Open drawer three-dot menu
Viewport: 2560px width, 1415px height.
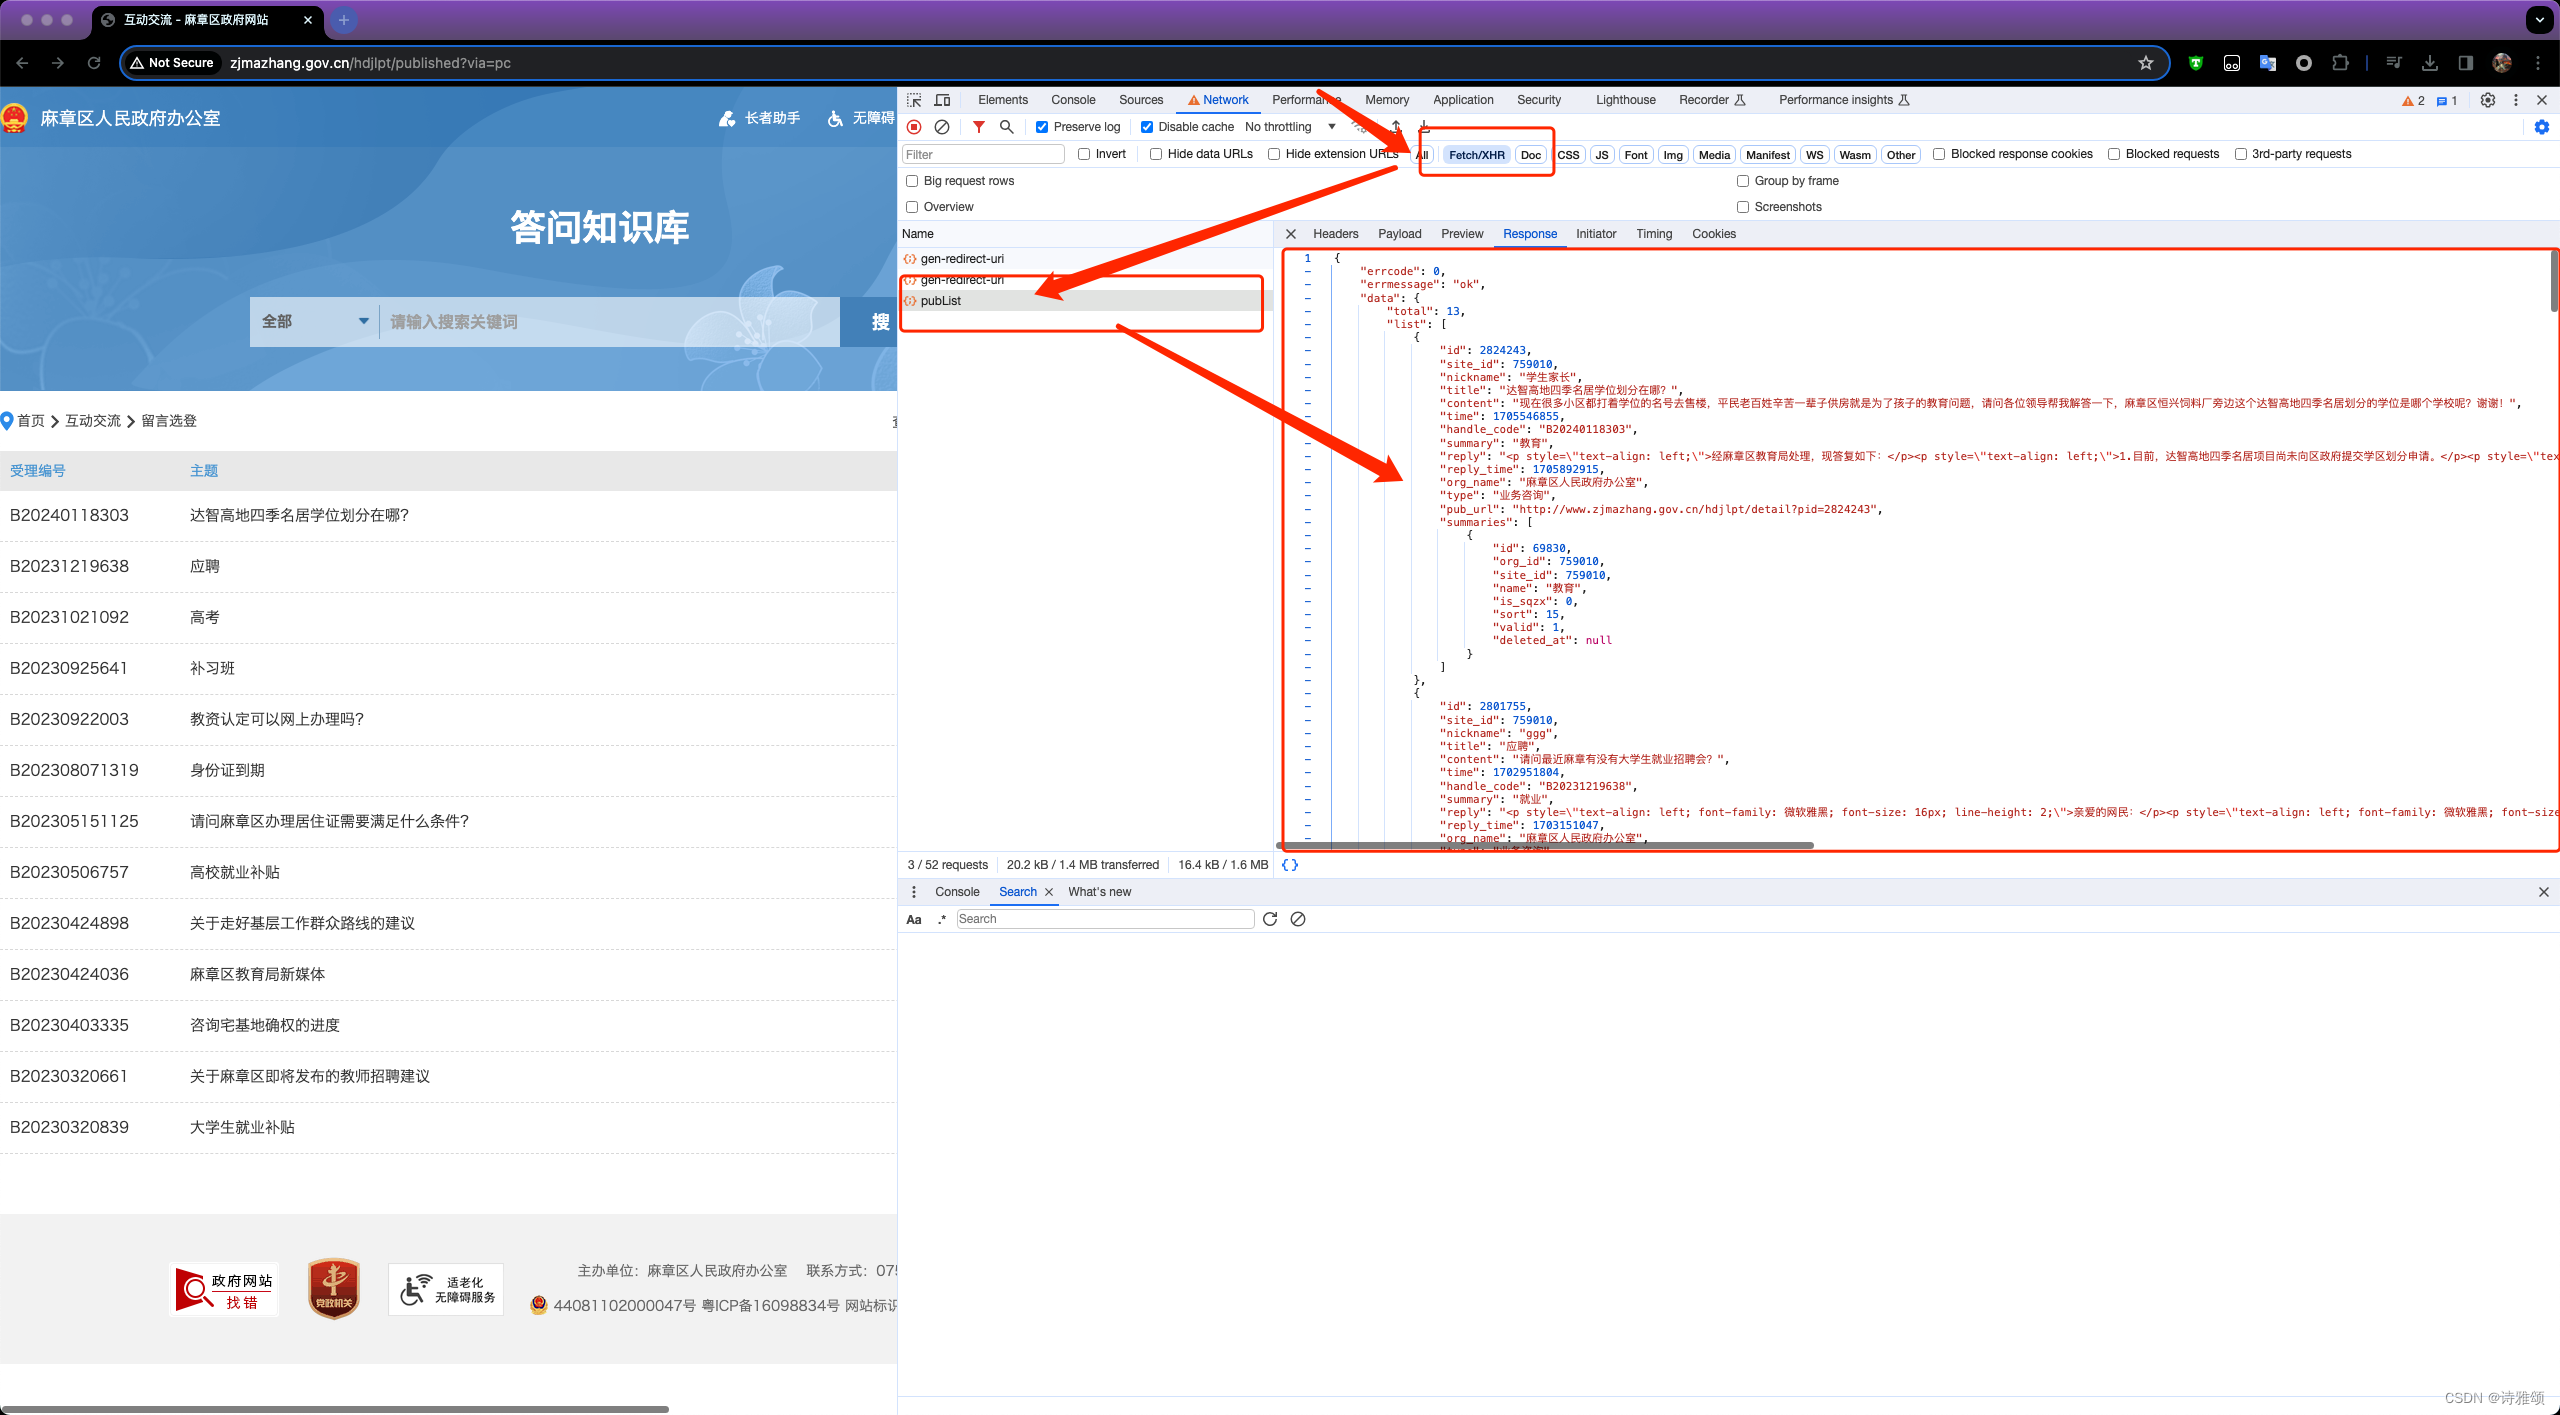coord(914,892)
